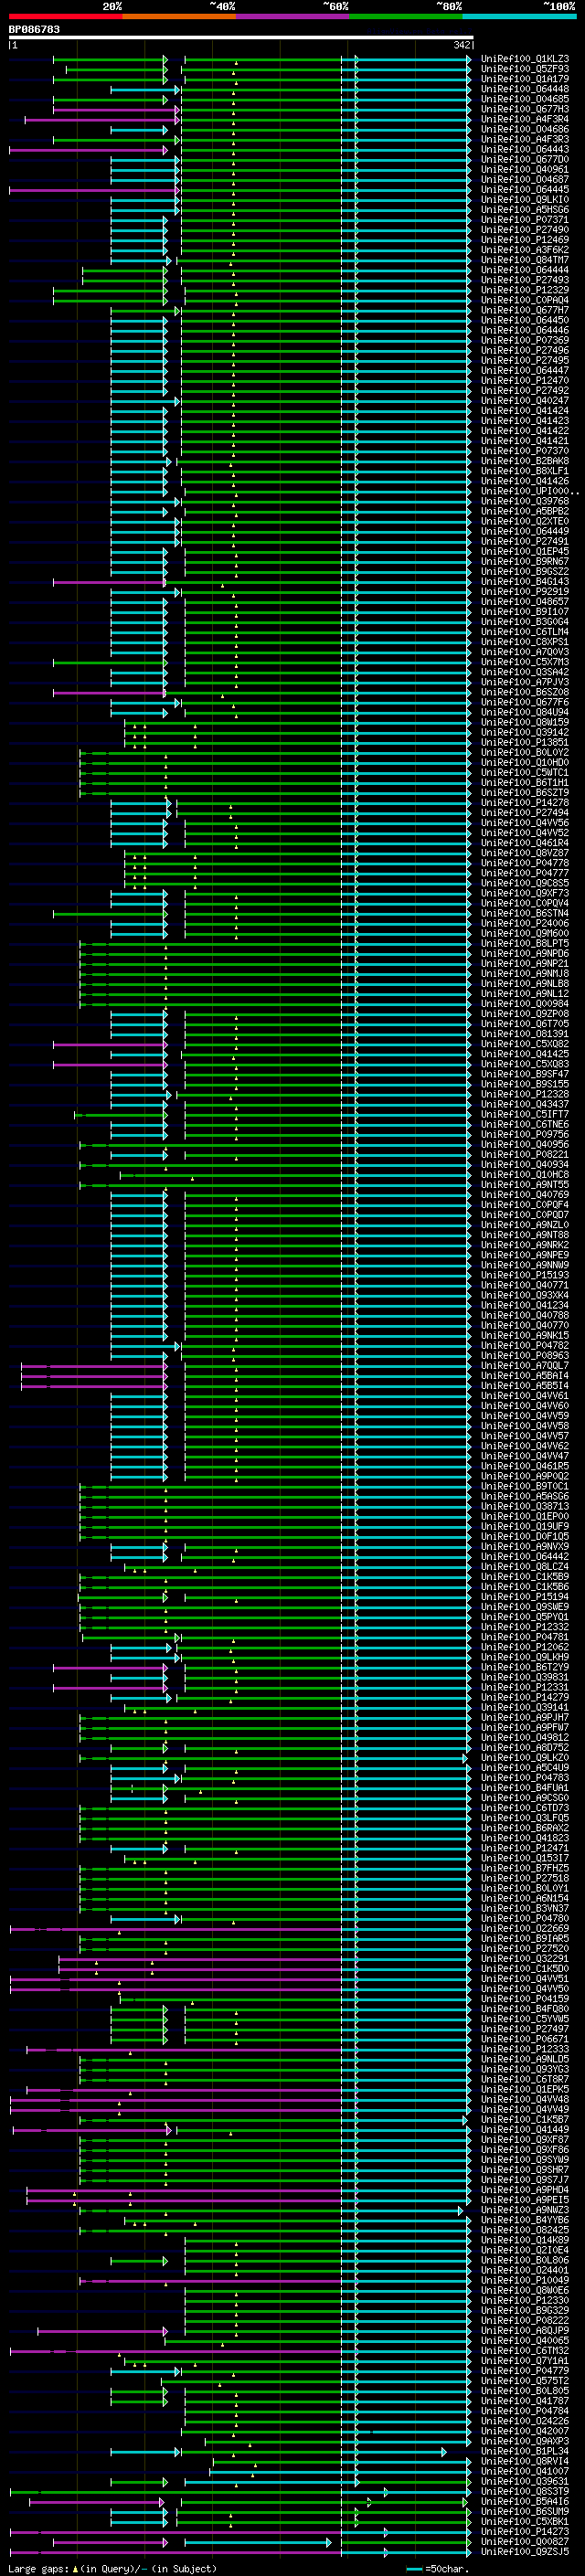The width and height of the screenshot is (585, 2576).
Task: Click hit label UniRef100_P12328
Action: [x=525, y=1095]
